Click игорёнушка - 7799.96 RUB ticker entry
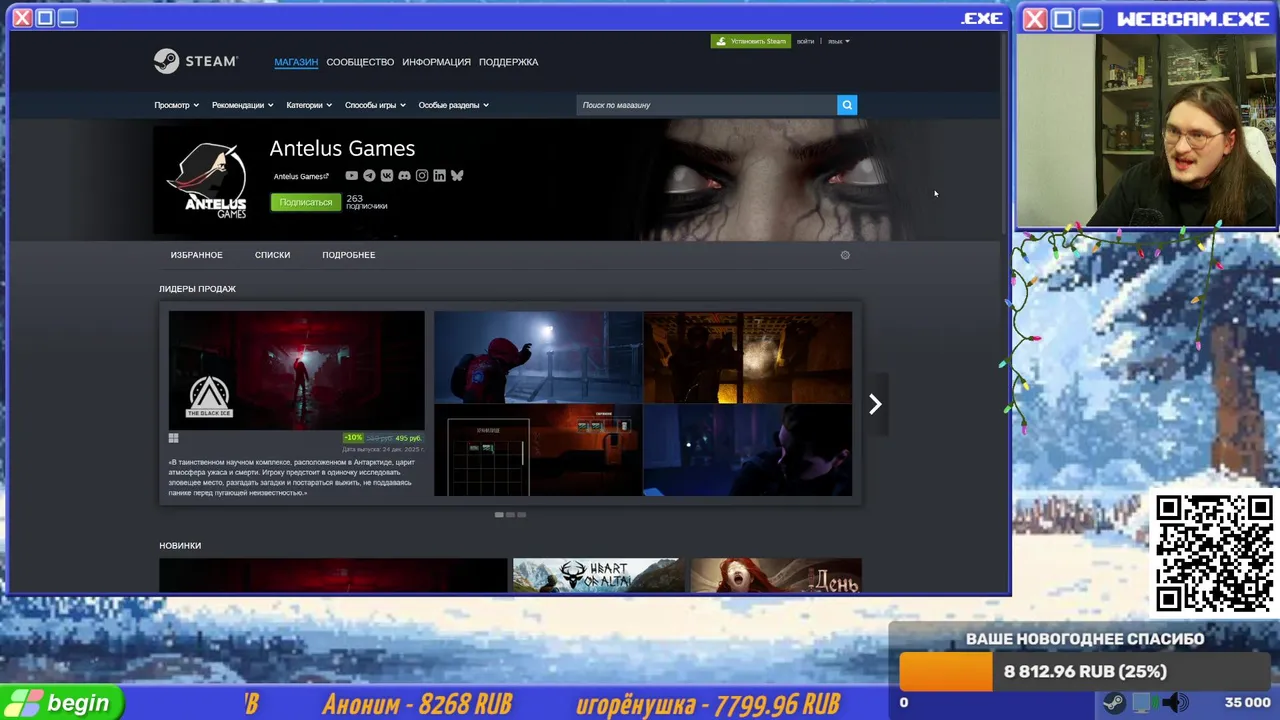Image resolution: width=1280 pixels, height=720 pixels. [708, 704]
